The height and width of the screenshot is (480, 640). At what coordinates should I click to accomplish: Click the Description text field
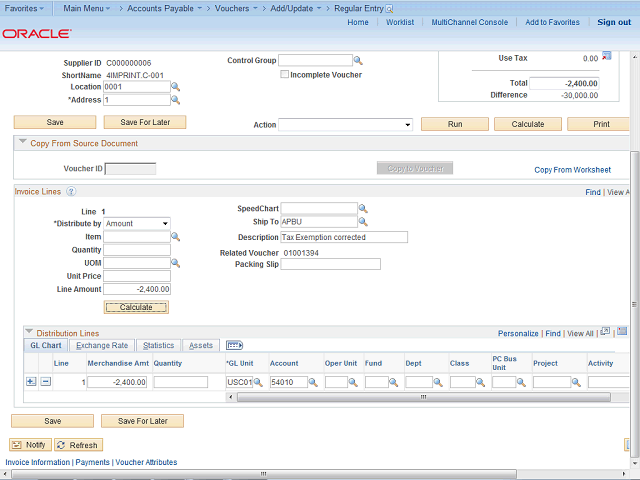344,237
